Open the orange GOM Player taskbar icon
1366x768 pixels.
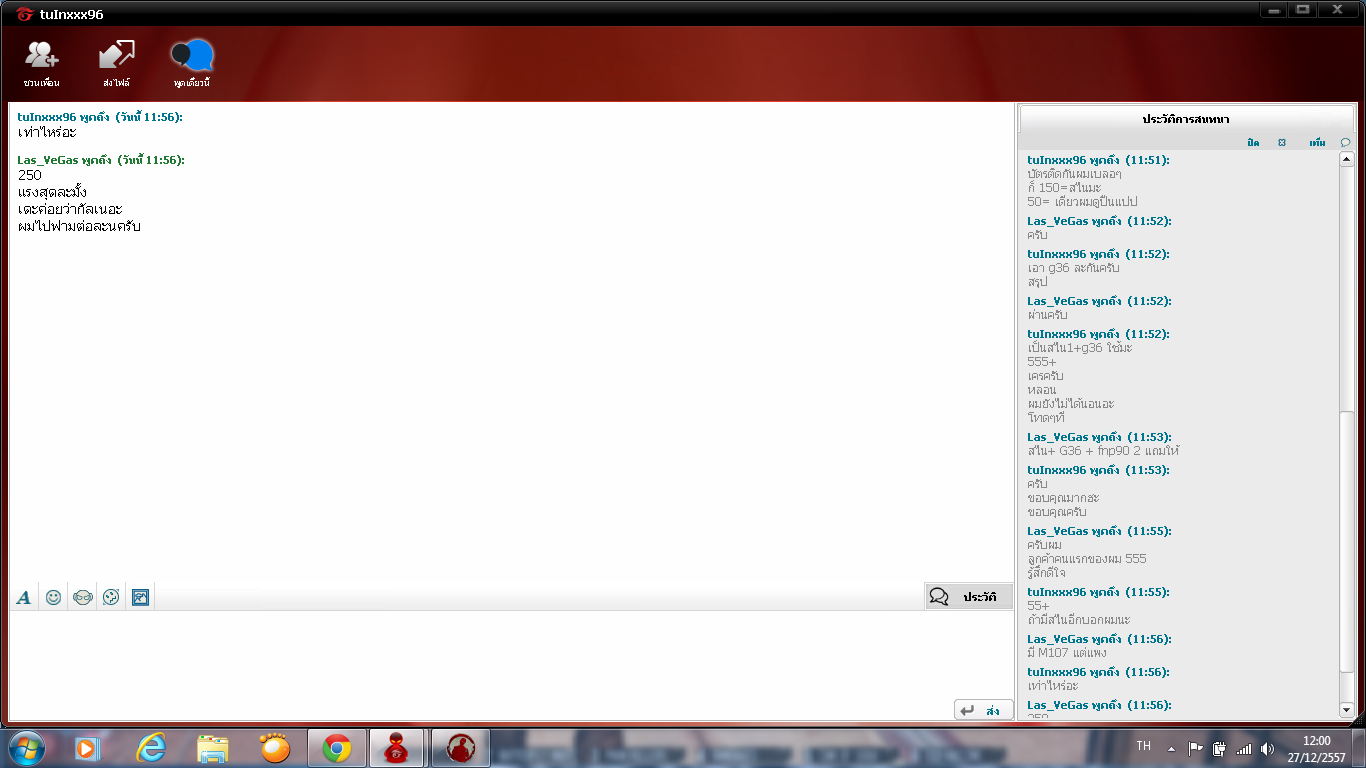(x=274, y=748)
